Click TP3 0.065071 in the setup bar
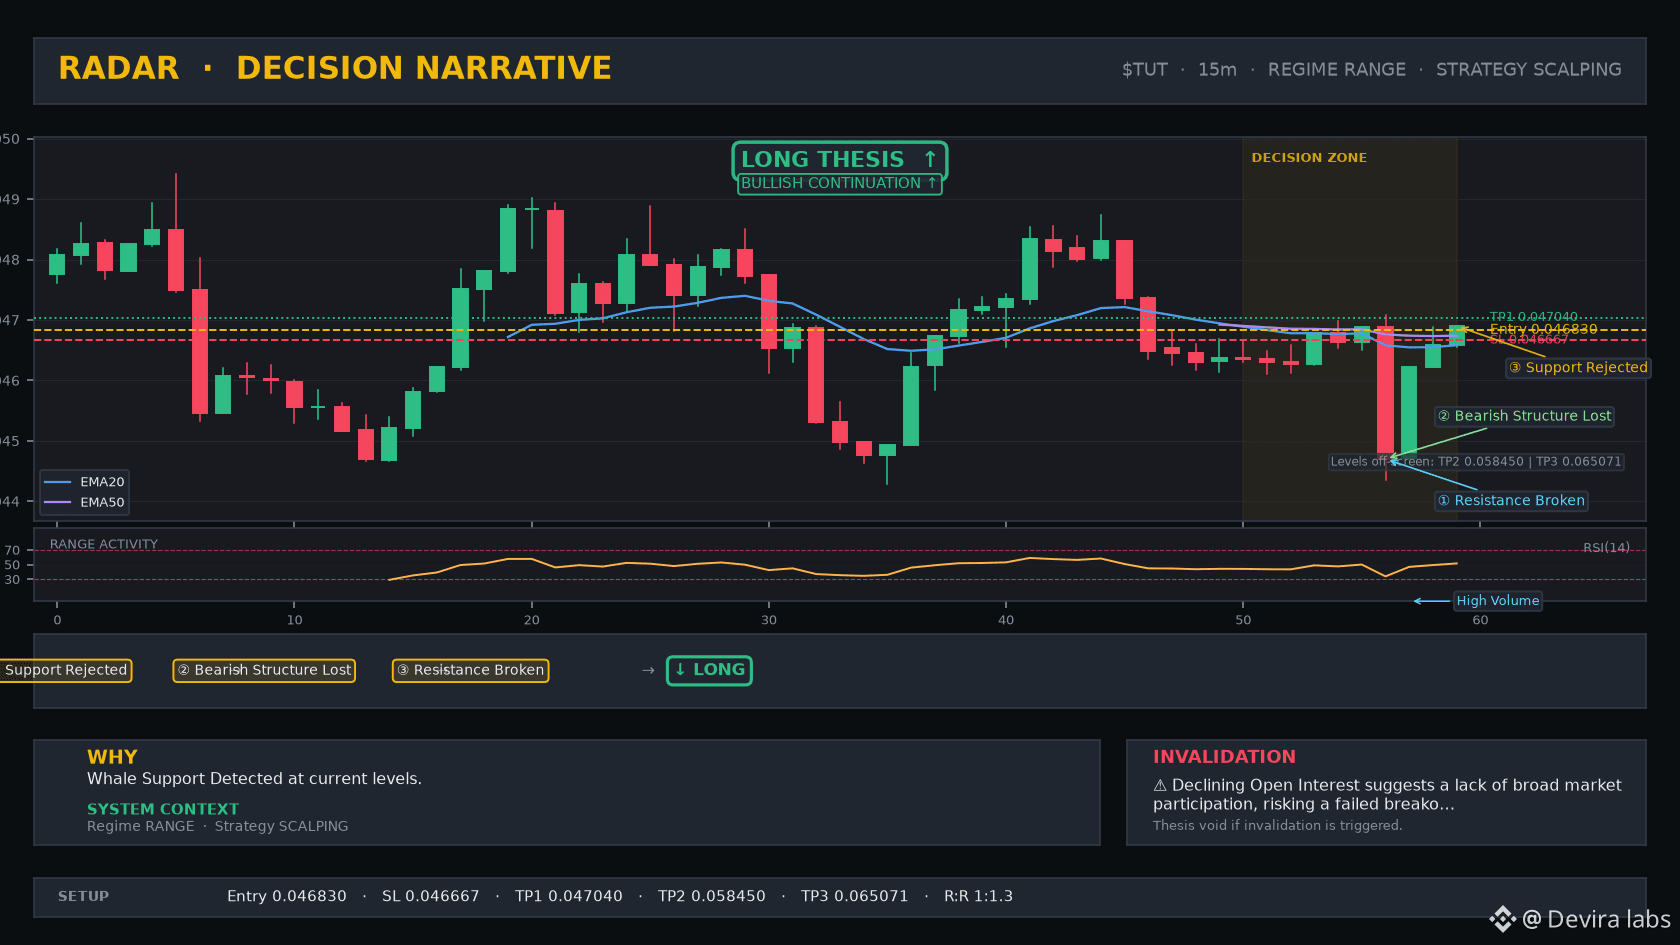 pyautogui.click(x=855, y=897)
